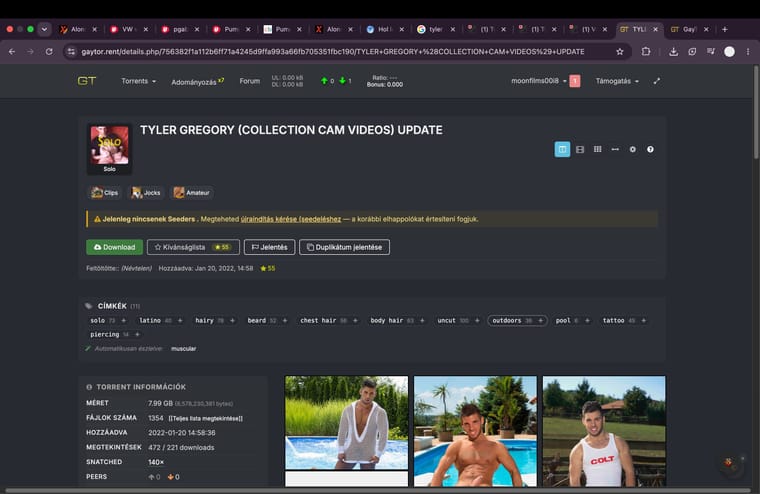Open the Torrents dropdown menu
This screenshot has height=494, width=760.
(x=139, y=81)
